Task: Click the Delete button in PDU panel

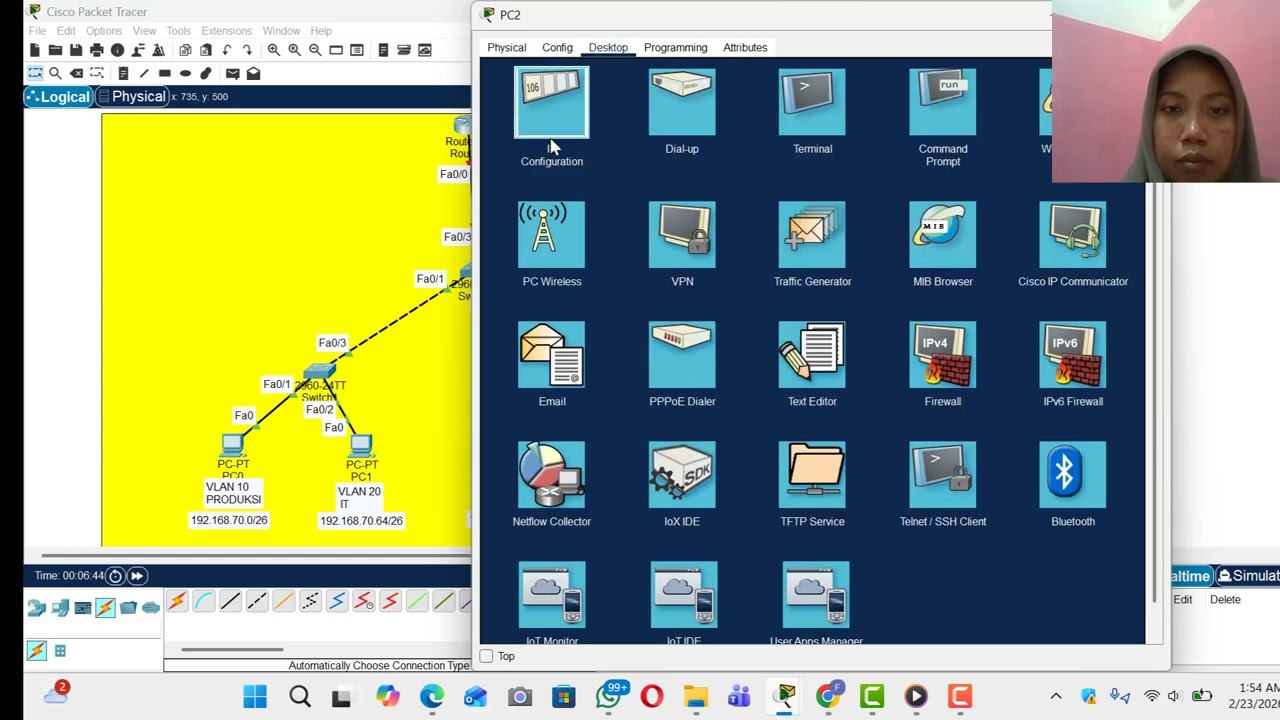Action: 1225,599
